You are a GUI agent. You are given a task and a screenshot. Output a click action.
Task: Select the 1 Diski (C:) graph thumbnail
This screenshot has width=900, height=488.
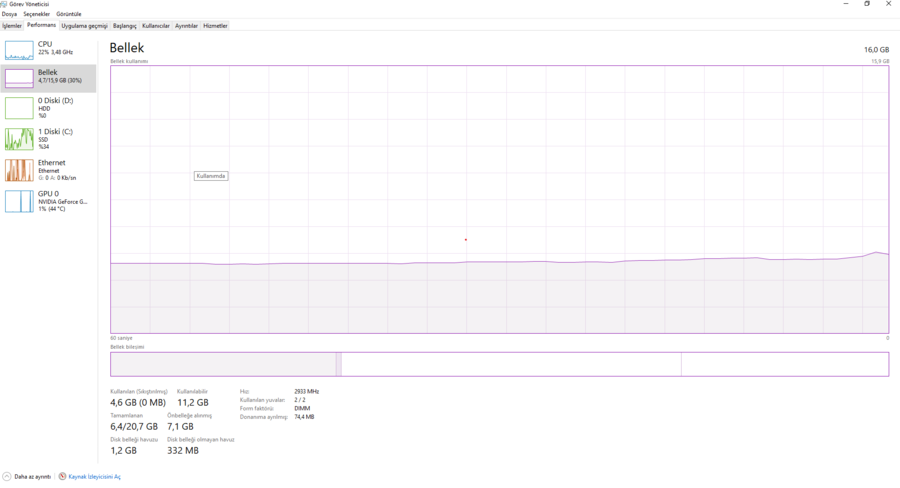click(19, 139)
